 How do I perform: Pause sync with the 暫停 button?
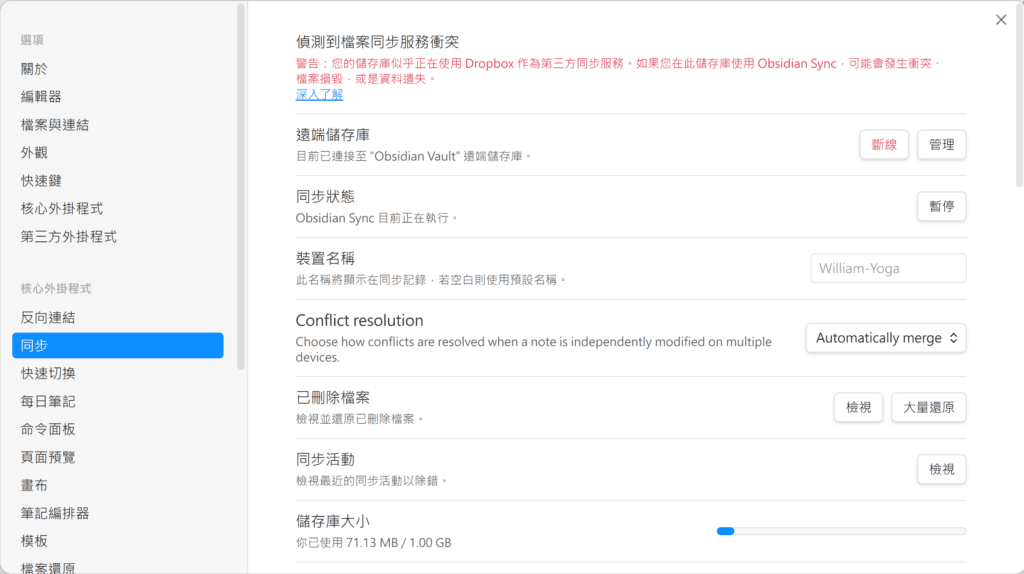(x=941, y=207)
